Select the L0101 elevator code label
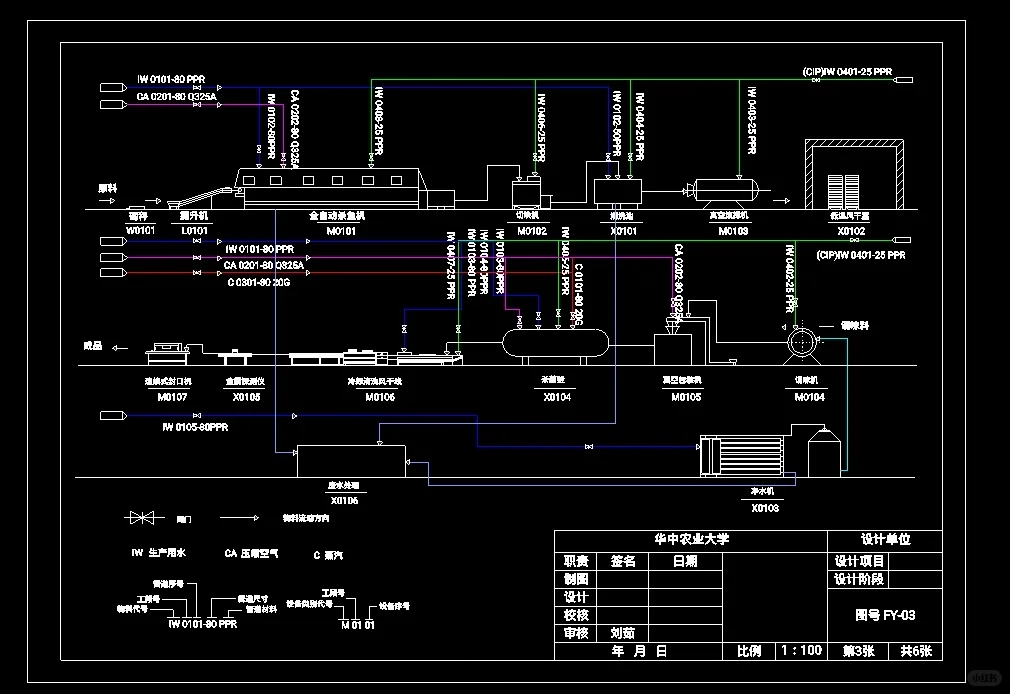This screenshot has width=1010, height=694. (194, 230)
